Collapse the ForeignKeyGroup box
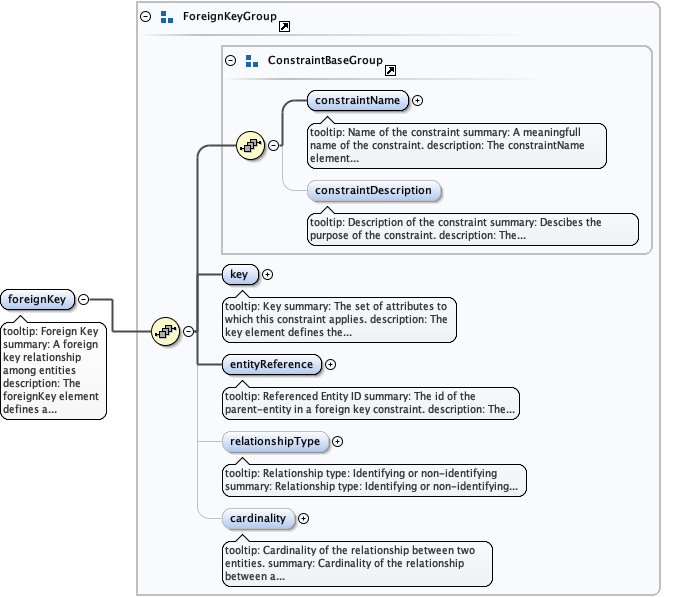This screenshot has width=678, height=597. (x=146, y=17)
